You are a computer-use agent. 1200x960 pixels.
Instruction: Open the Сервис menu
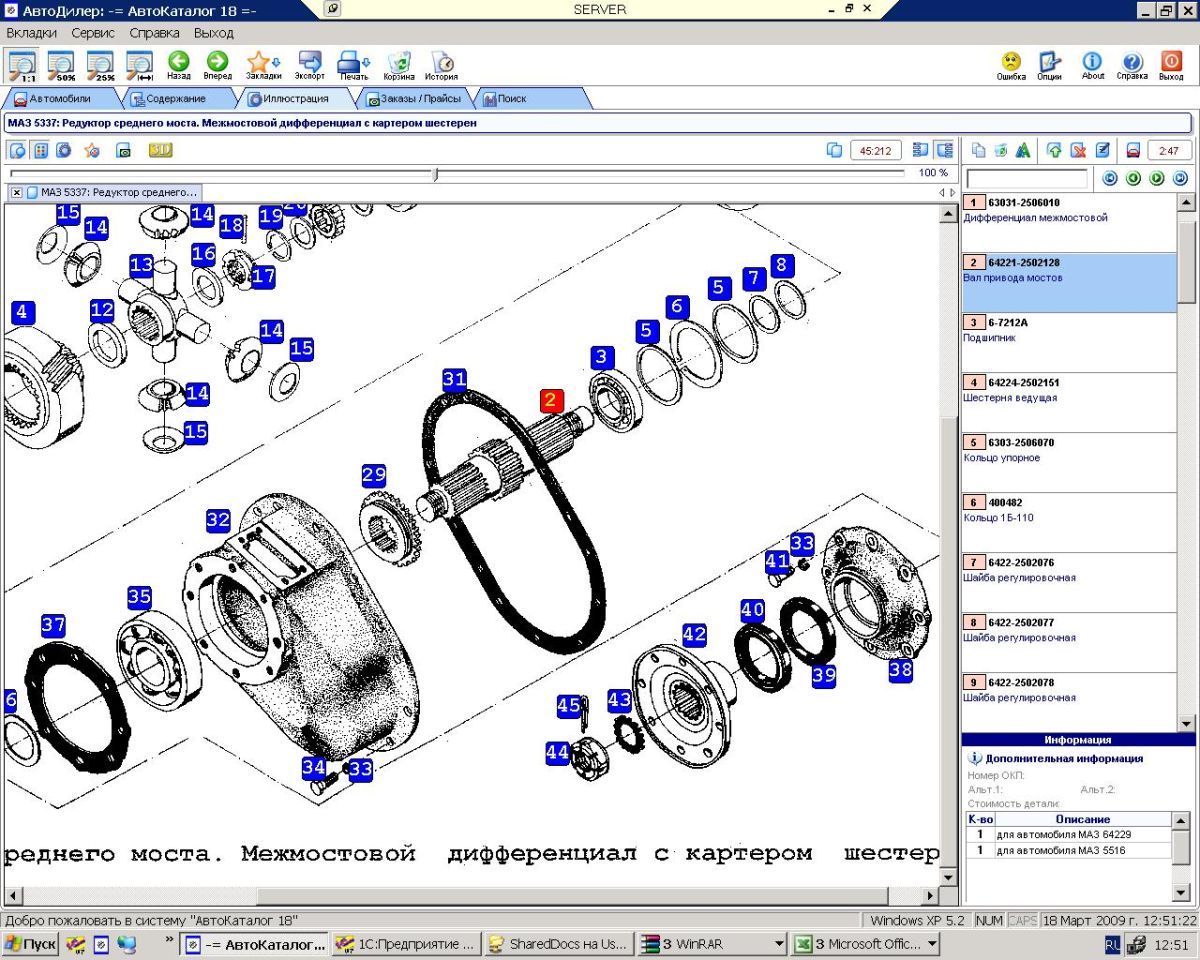coord(93,33)
